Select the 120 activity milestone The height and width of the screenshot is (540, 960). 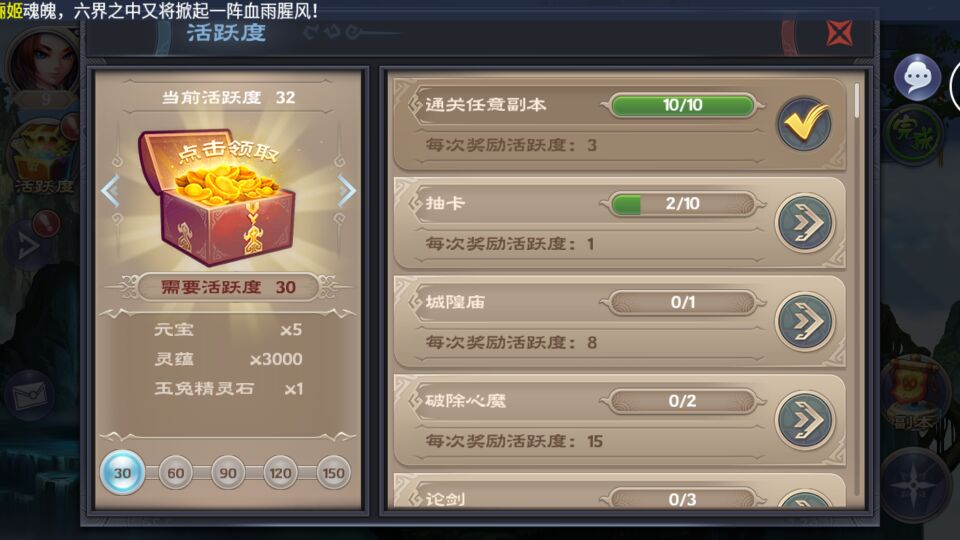pos(280,473)
